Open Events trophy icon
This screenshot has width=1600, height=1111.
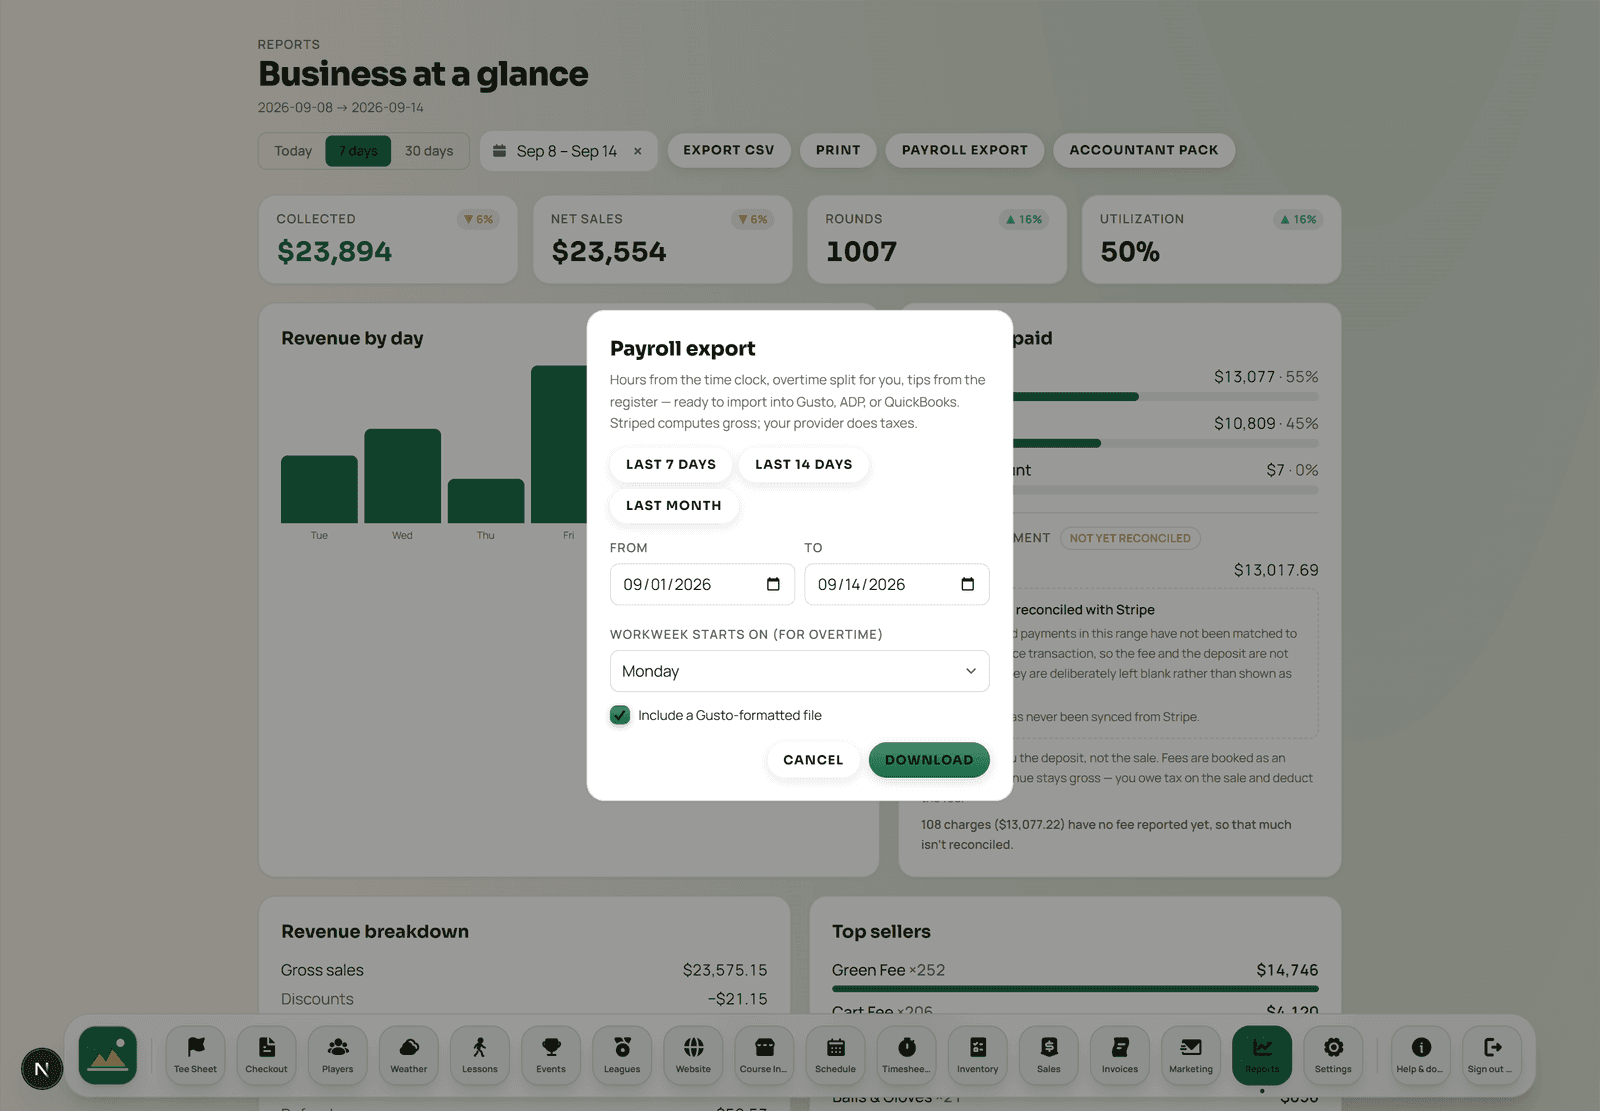click(x=551, y=1055)
